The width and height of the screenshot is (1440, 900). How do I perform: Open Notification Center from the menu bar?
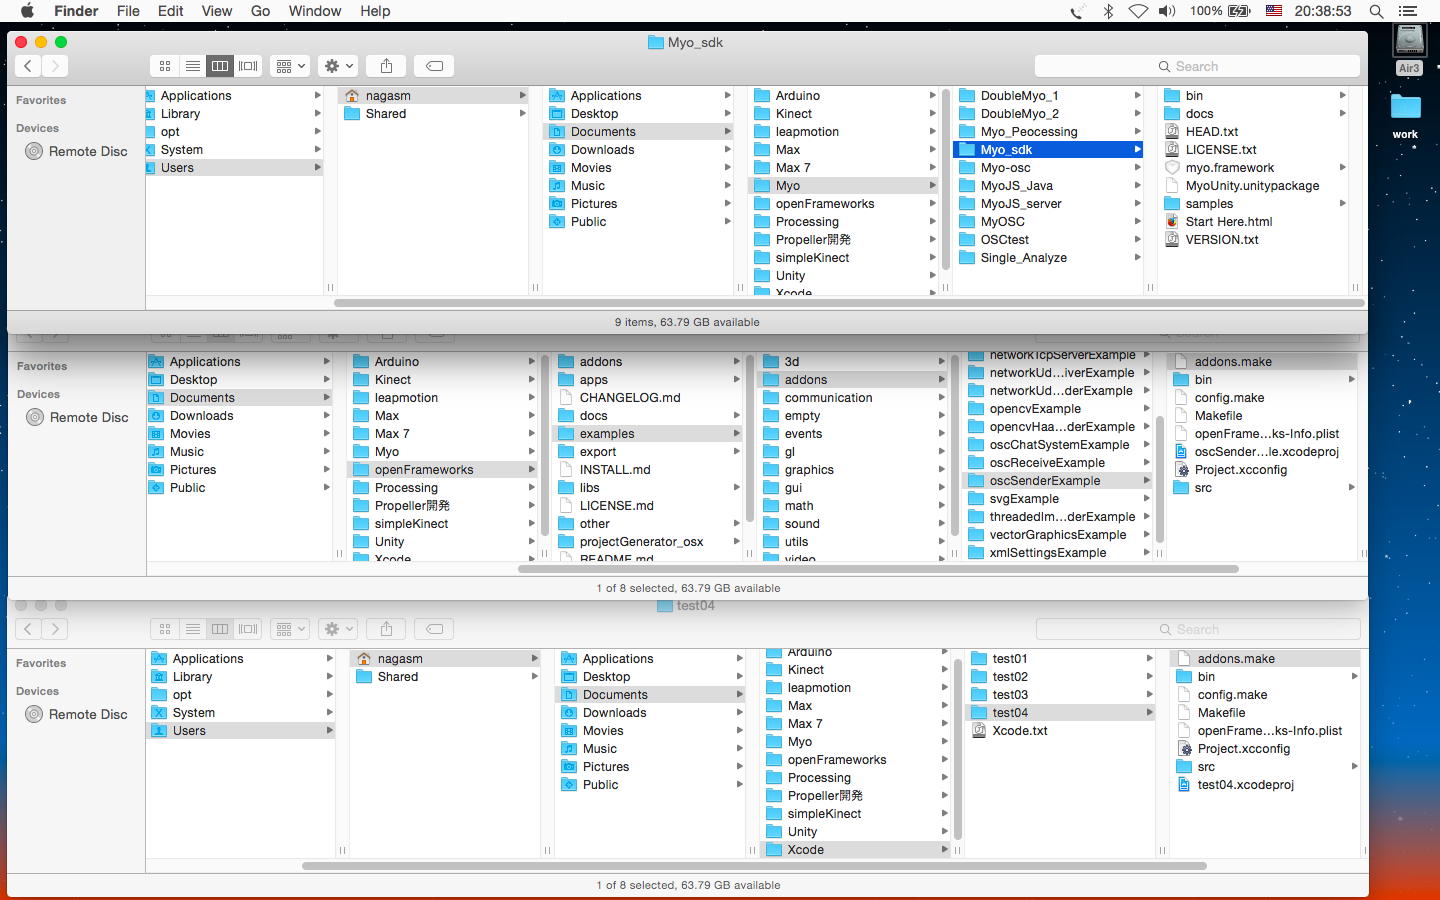click(1408, 11)
